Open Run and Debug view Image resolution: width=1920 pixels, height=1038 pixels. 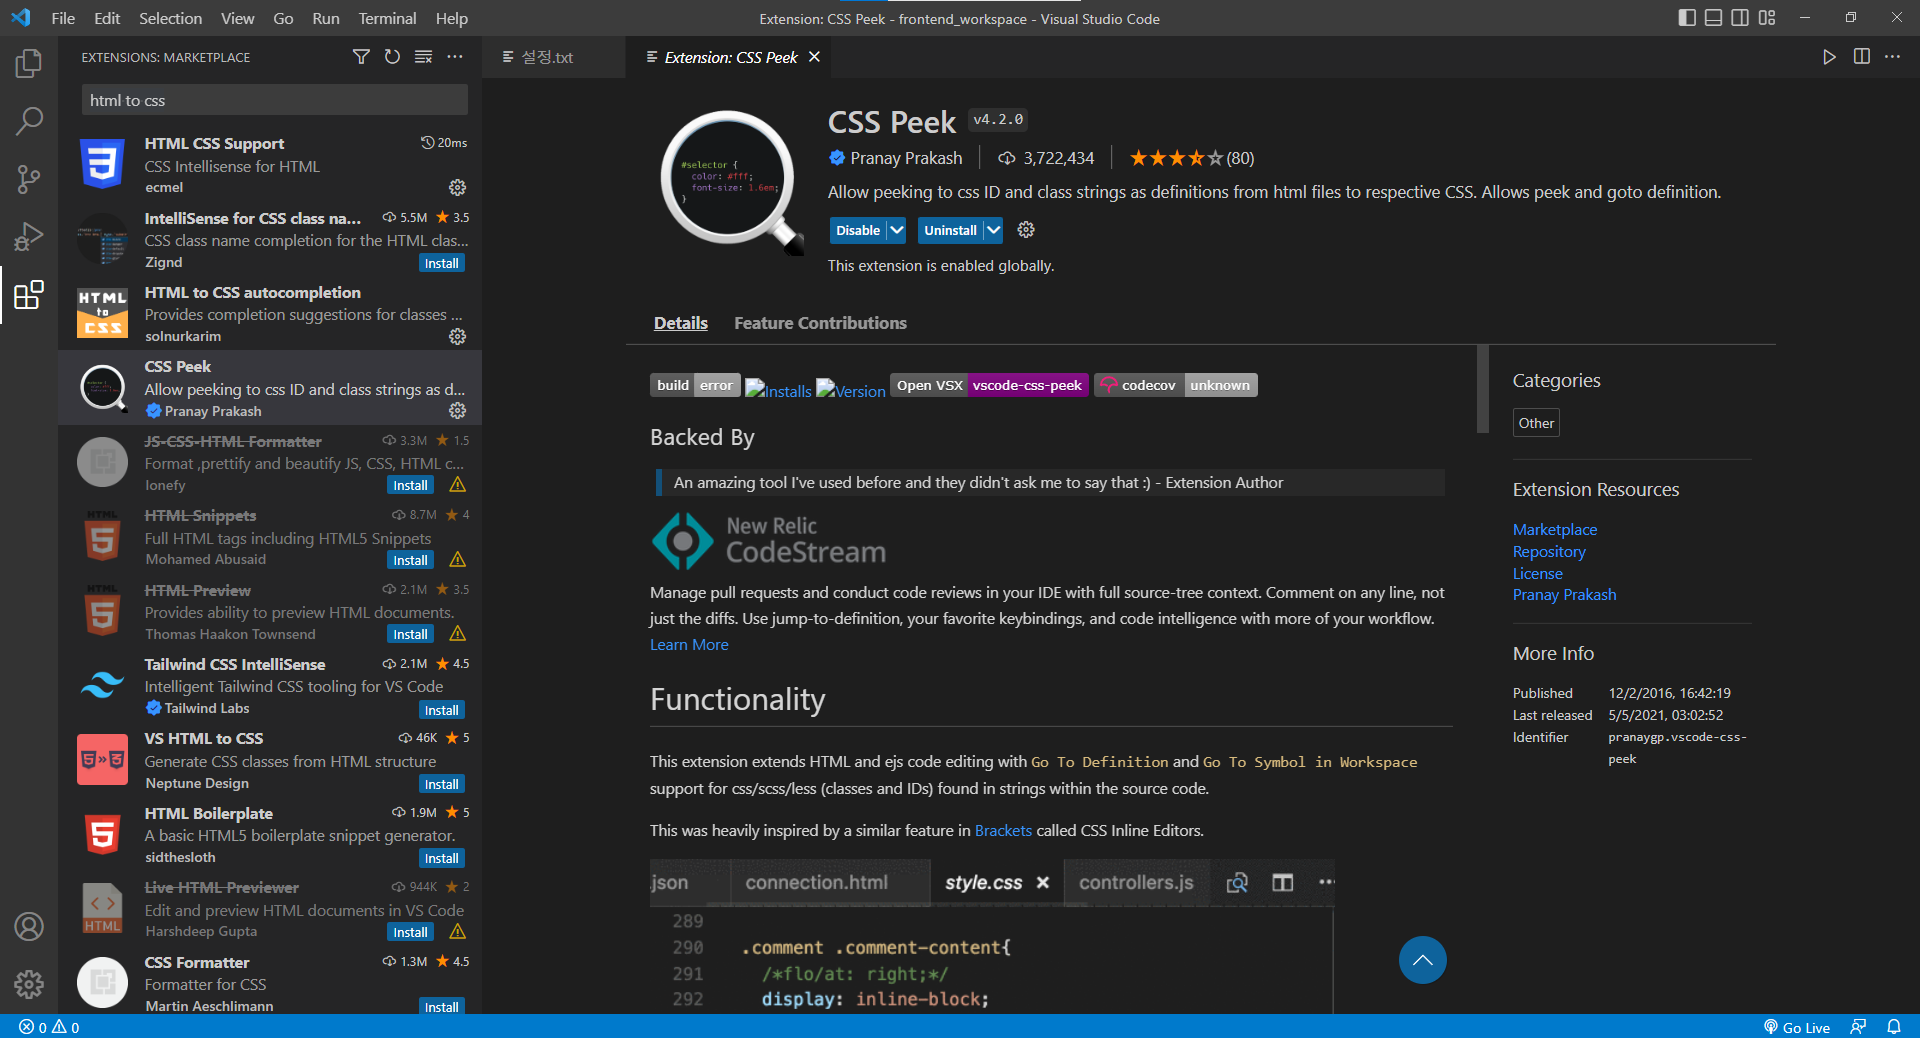point(29,237)
